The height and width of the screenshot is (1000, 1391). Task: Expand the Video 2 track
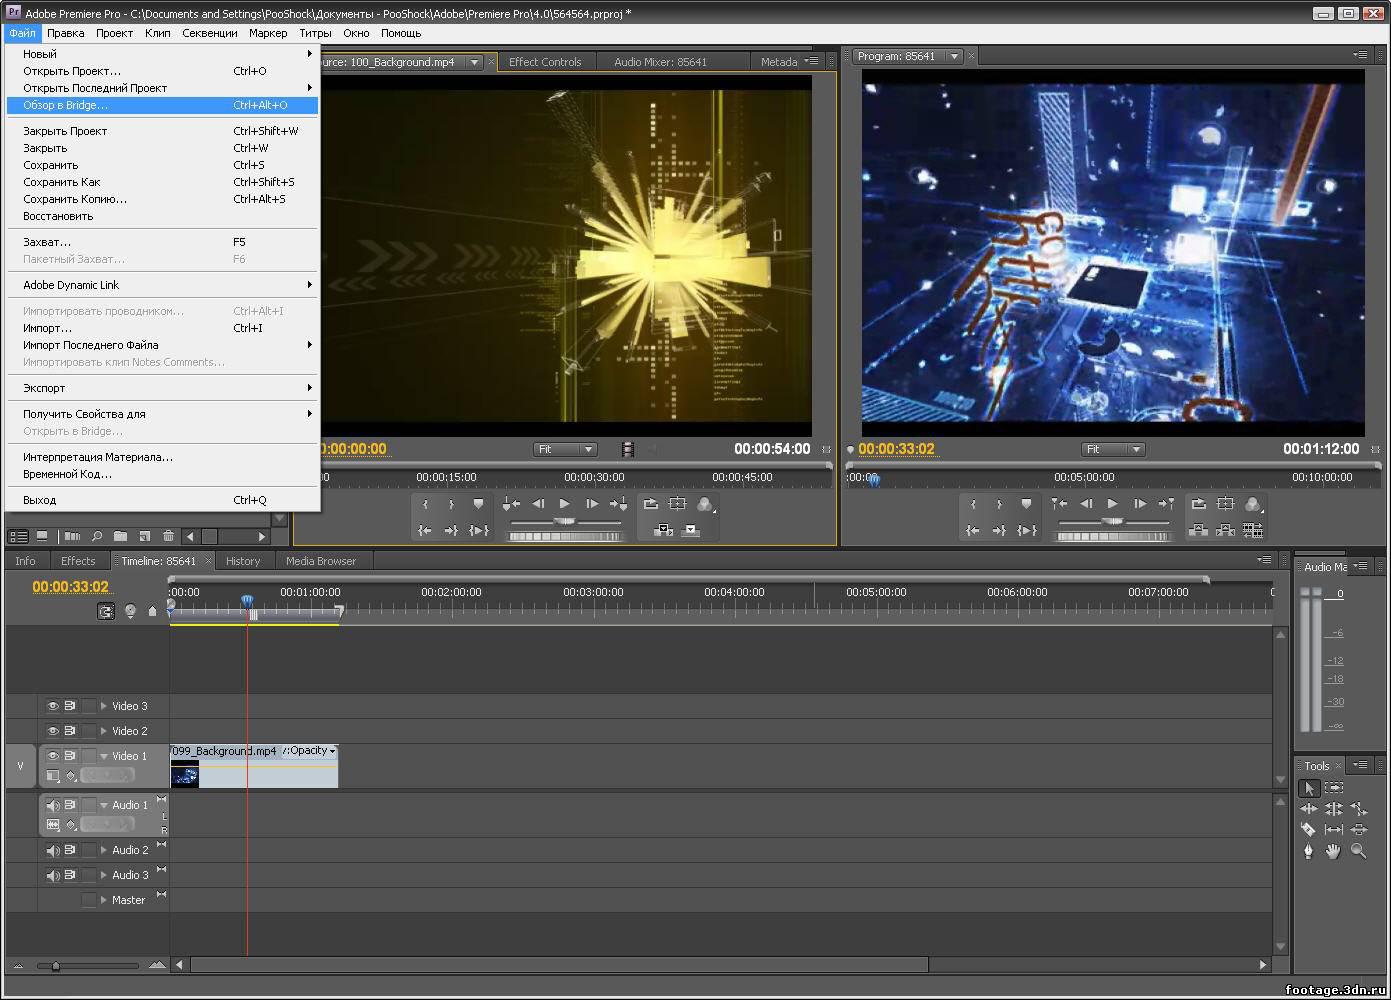(x=103, y=731)
